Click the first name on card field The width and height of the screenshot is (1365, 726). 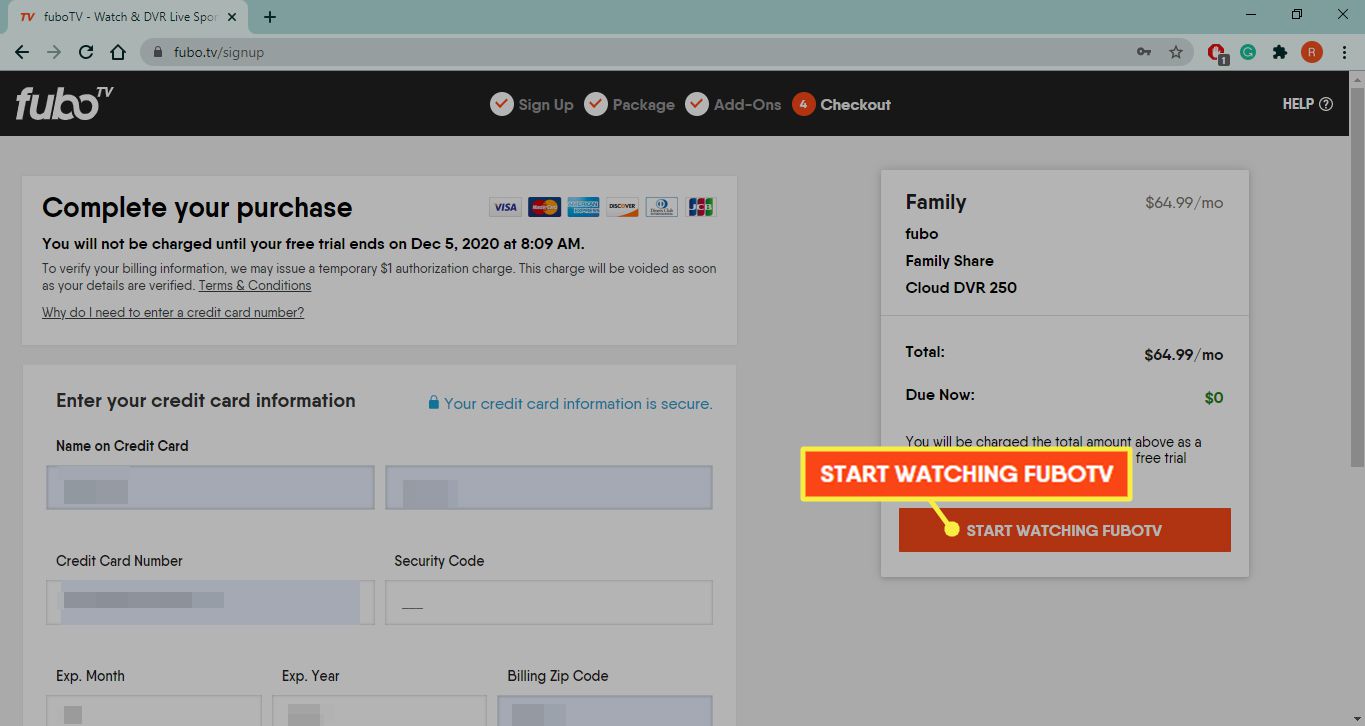(210, 487)
